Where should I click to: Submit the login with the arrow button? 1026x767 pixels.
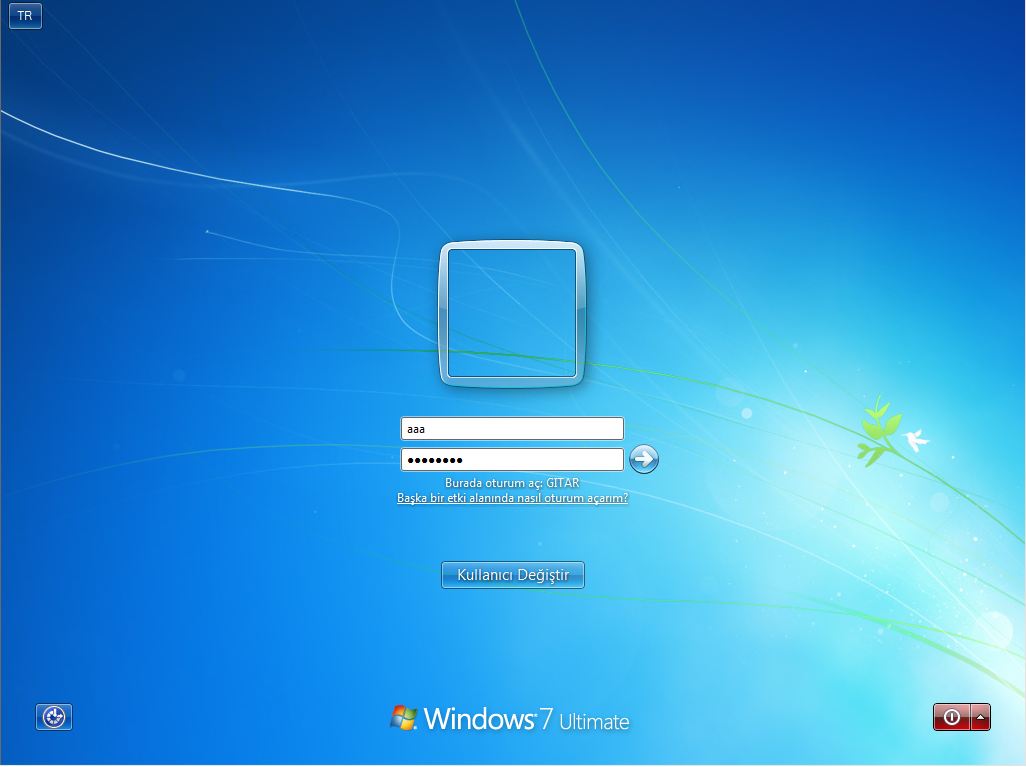(x=644, y=459)
